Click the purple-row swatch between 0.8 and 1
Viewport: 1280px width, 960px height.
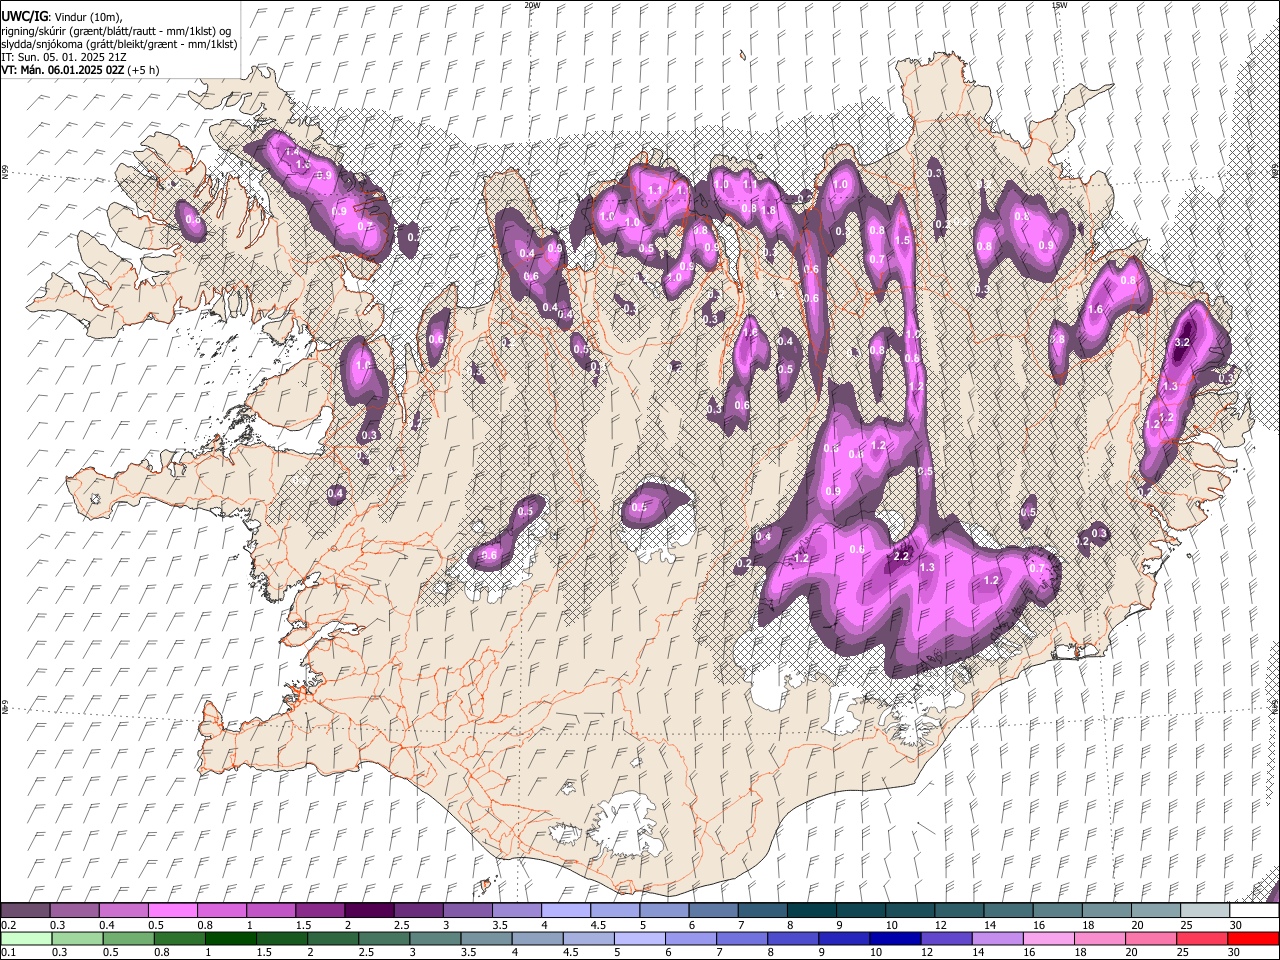point(222,911)
